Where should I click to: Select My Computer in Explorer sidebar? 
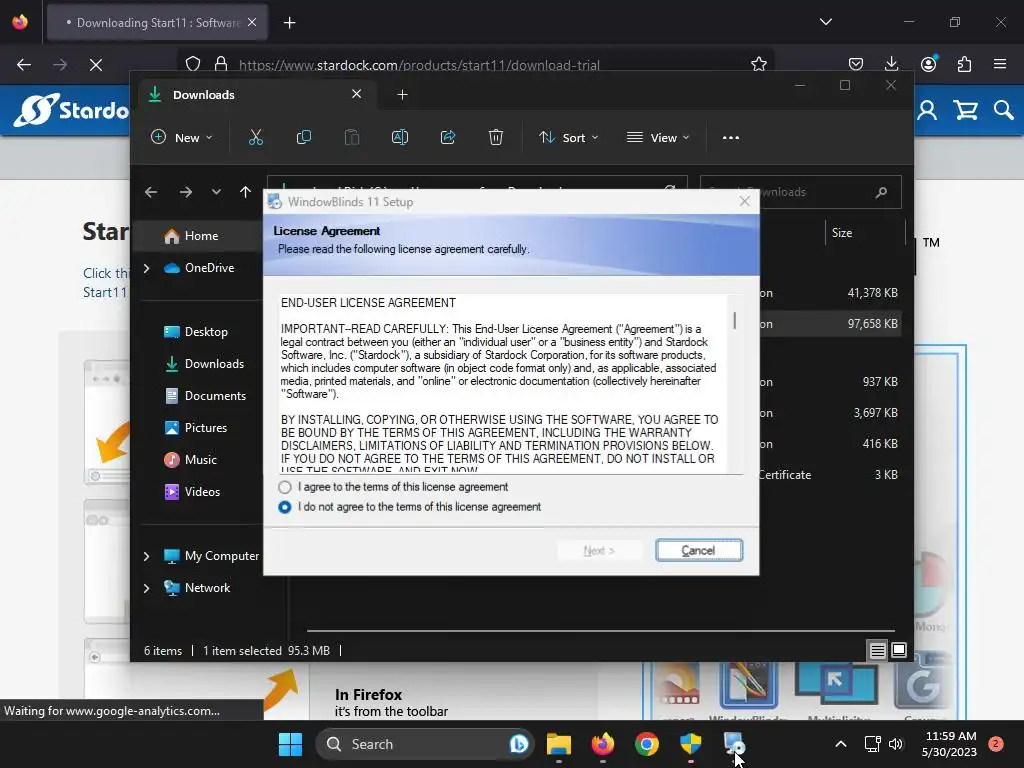coord(211,556)
